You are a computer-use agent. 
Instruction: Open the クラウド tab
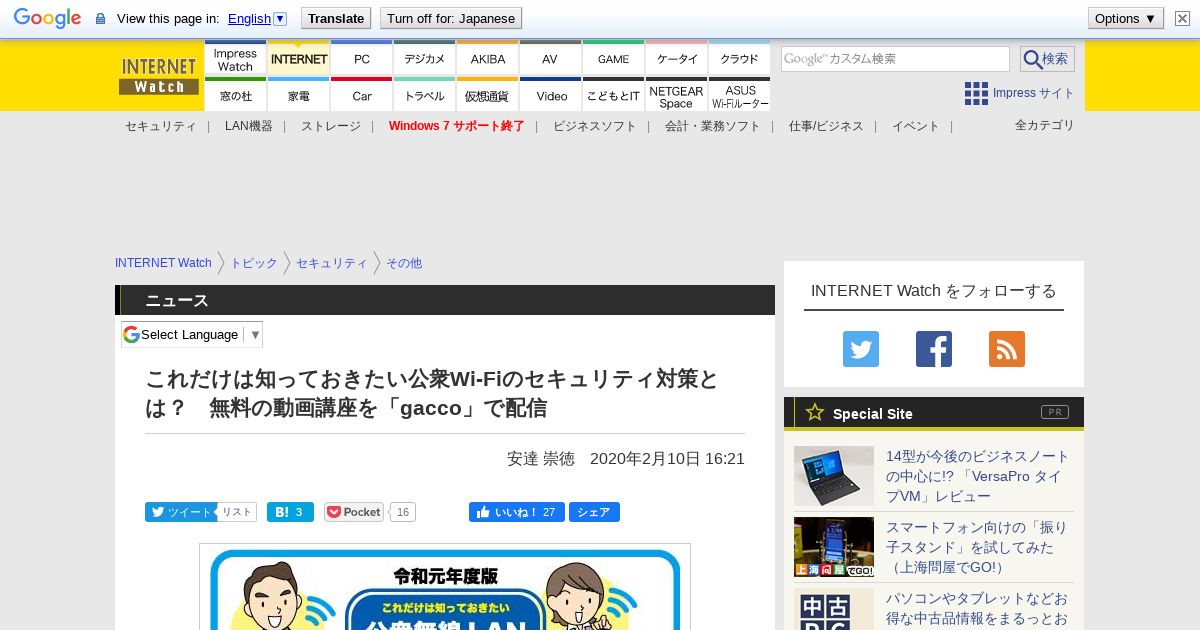click(x=740, y=59)
